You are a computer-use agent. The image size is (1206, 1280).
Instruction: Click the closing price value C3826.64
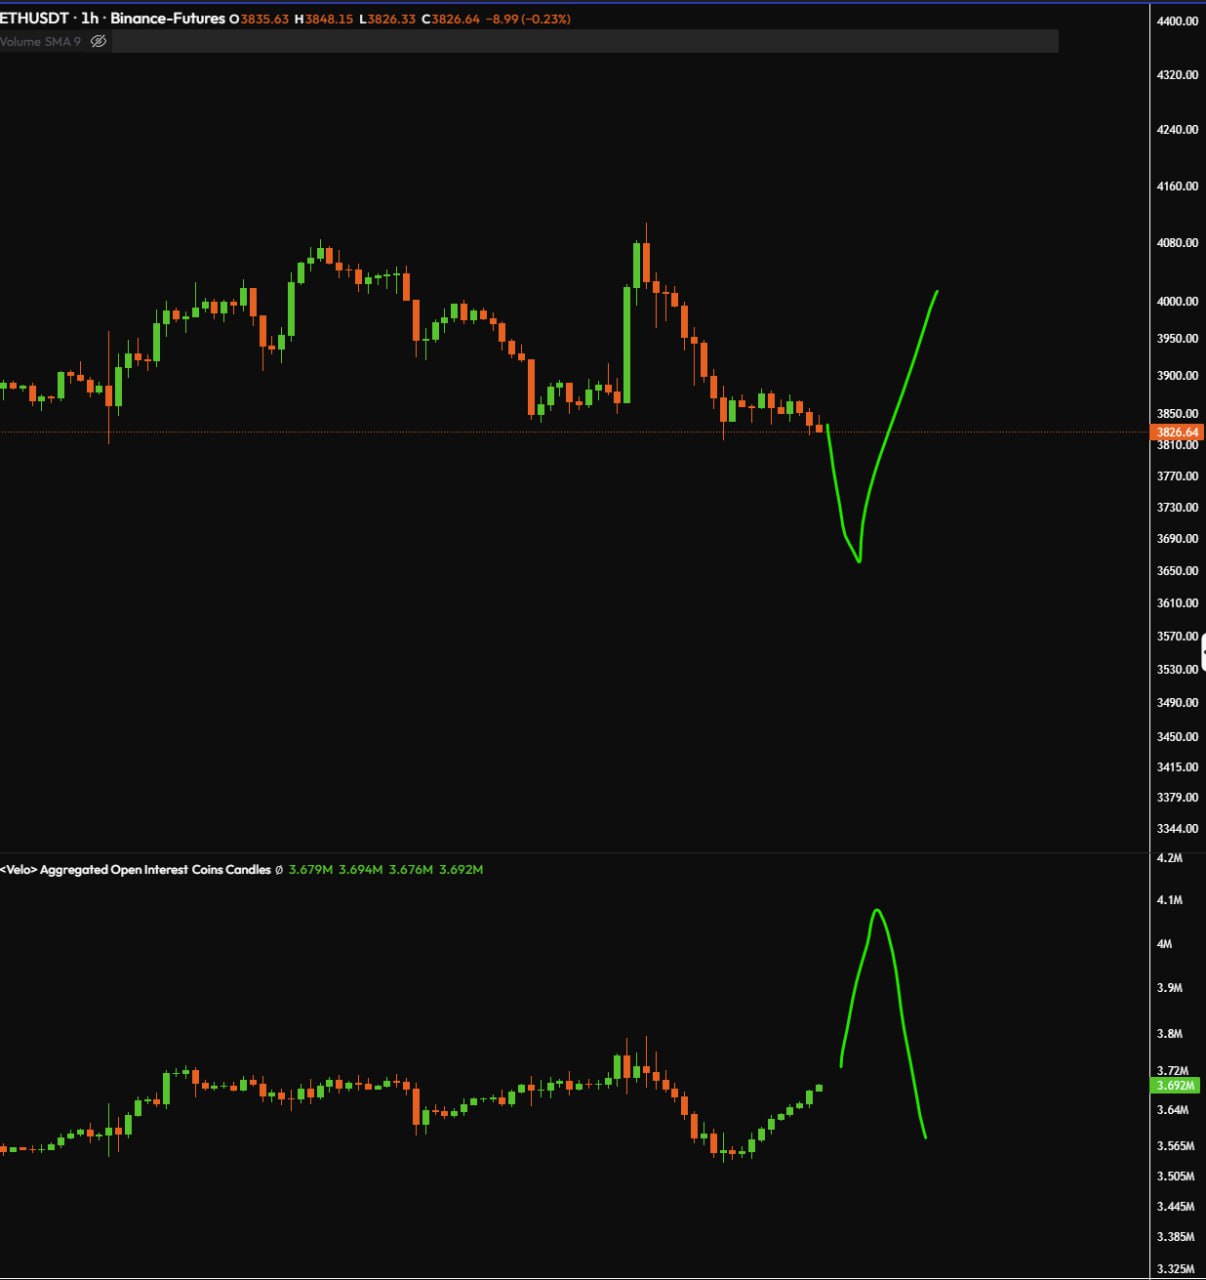point(450,19)
